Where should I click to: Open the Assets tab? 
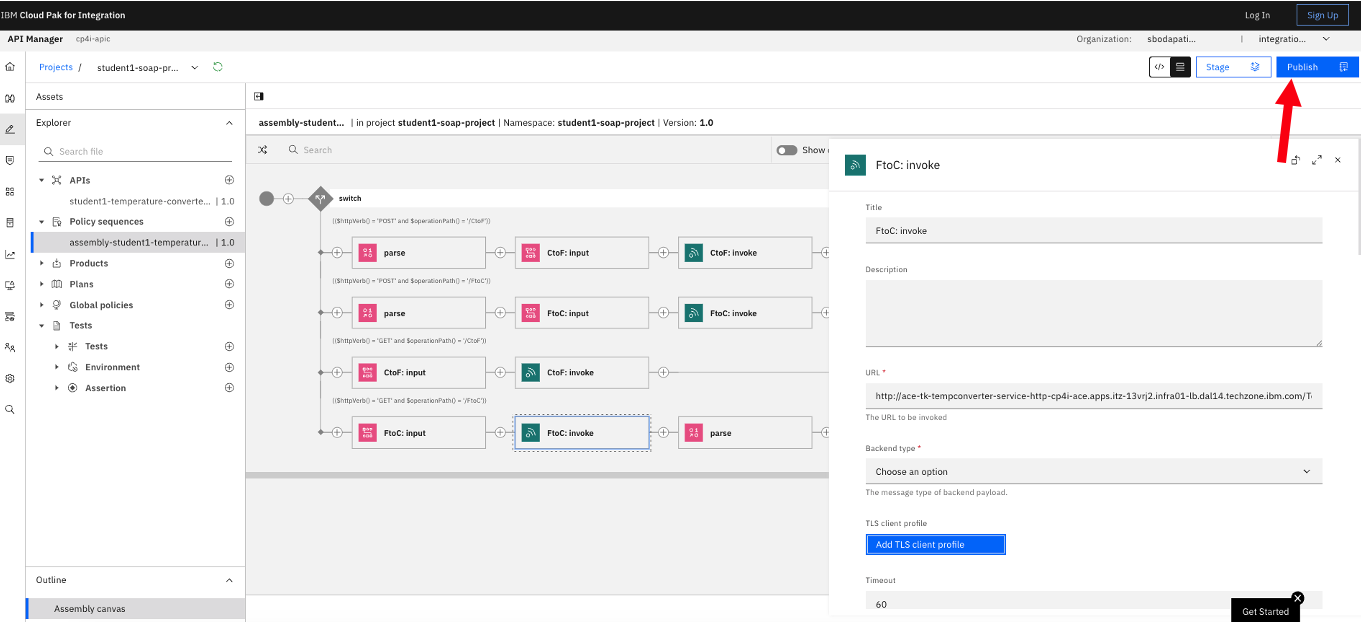(50, 97)
